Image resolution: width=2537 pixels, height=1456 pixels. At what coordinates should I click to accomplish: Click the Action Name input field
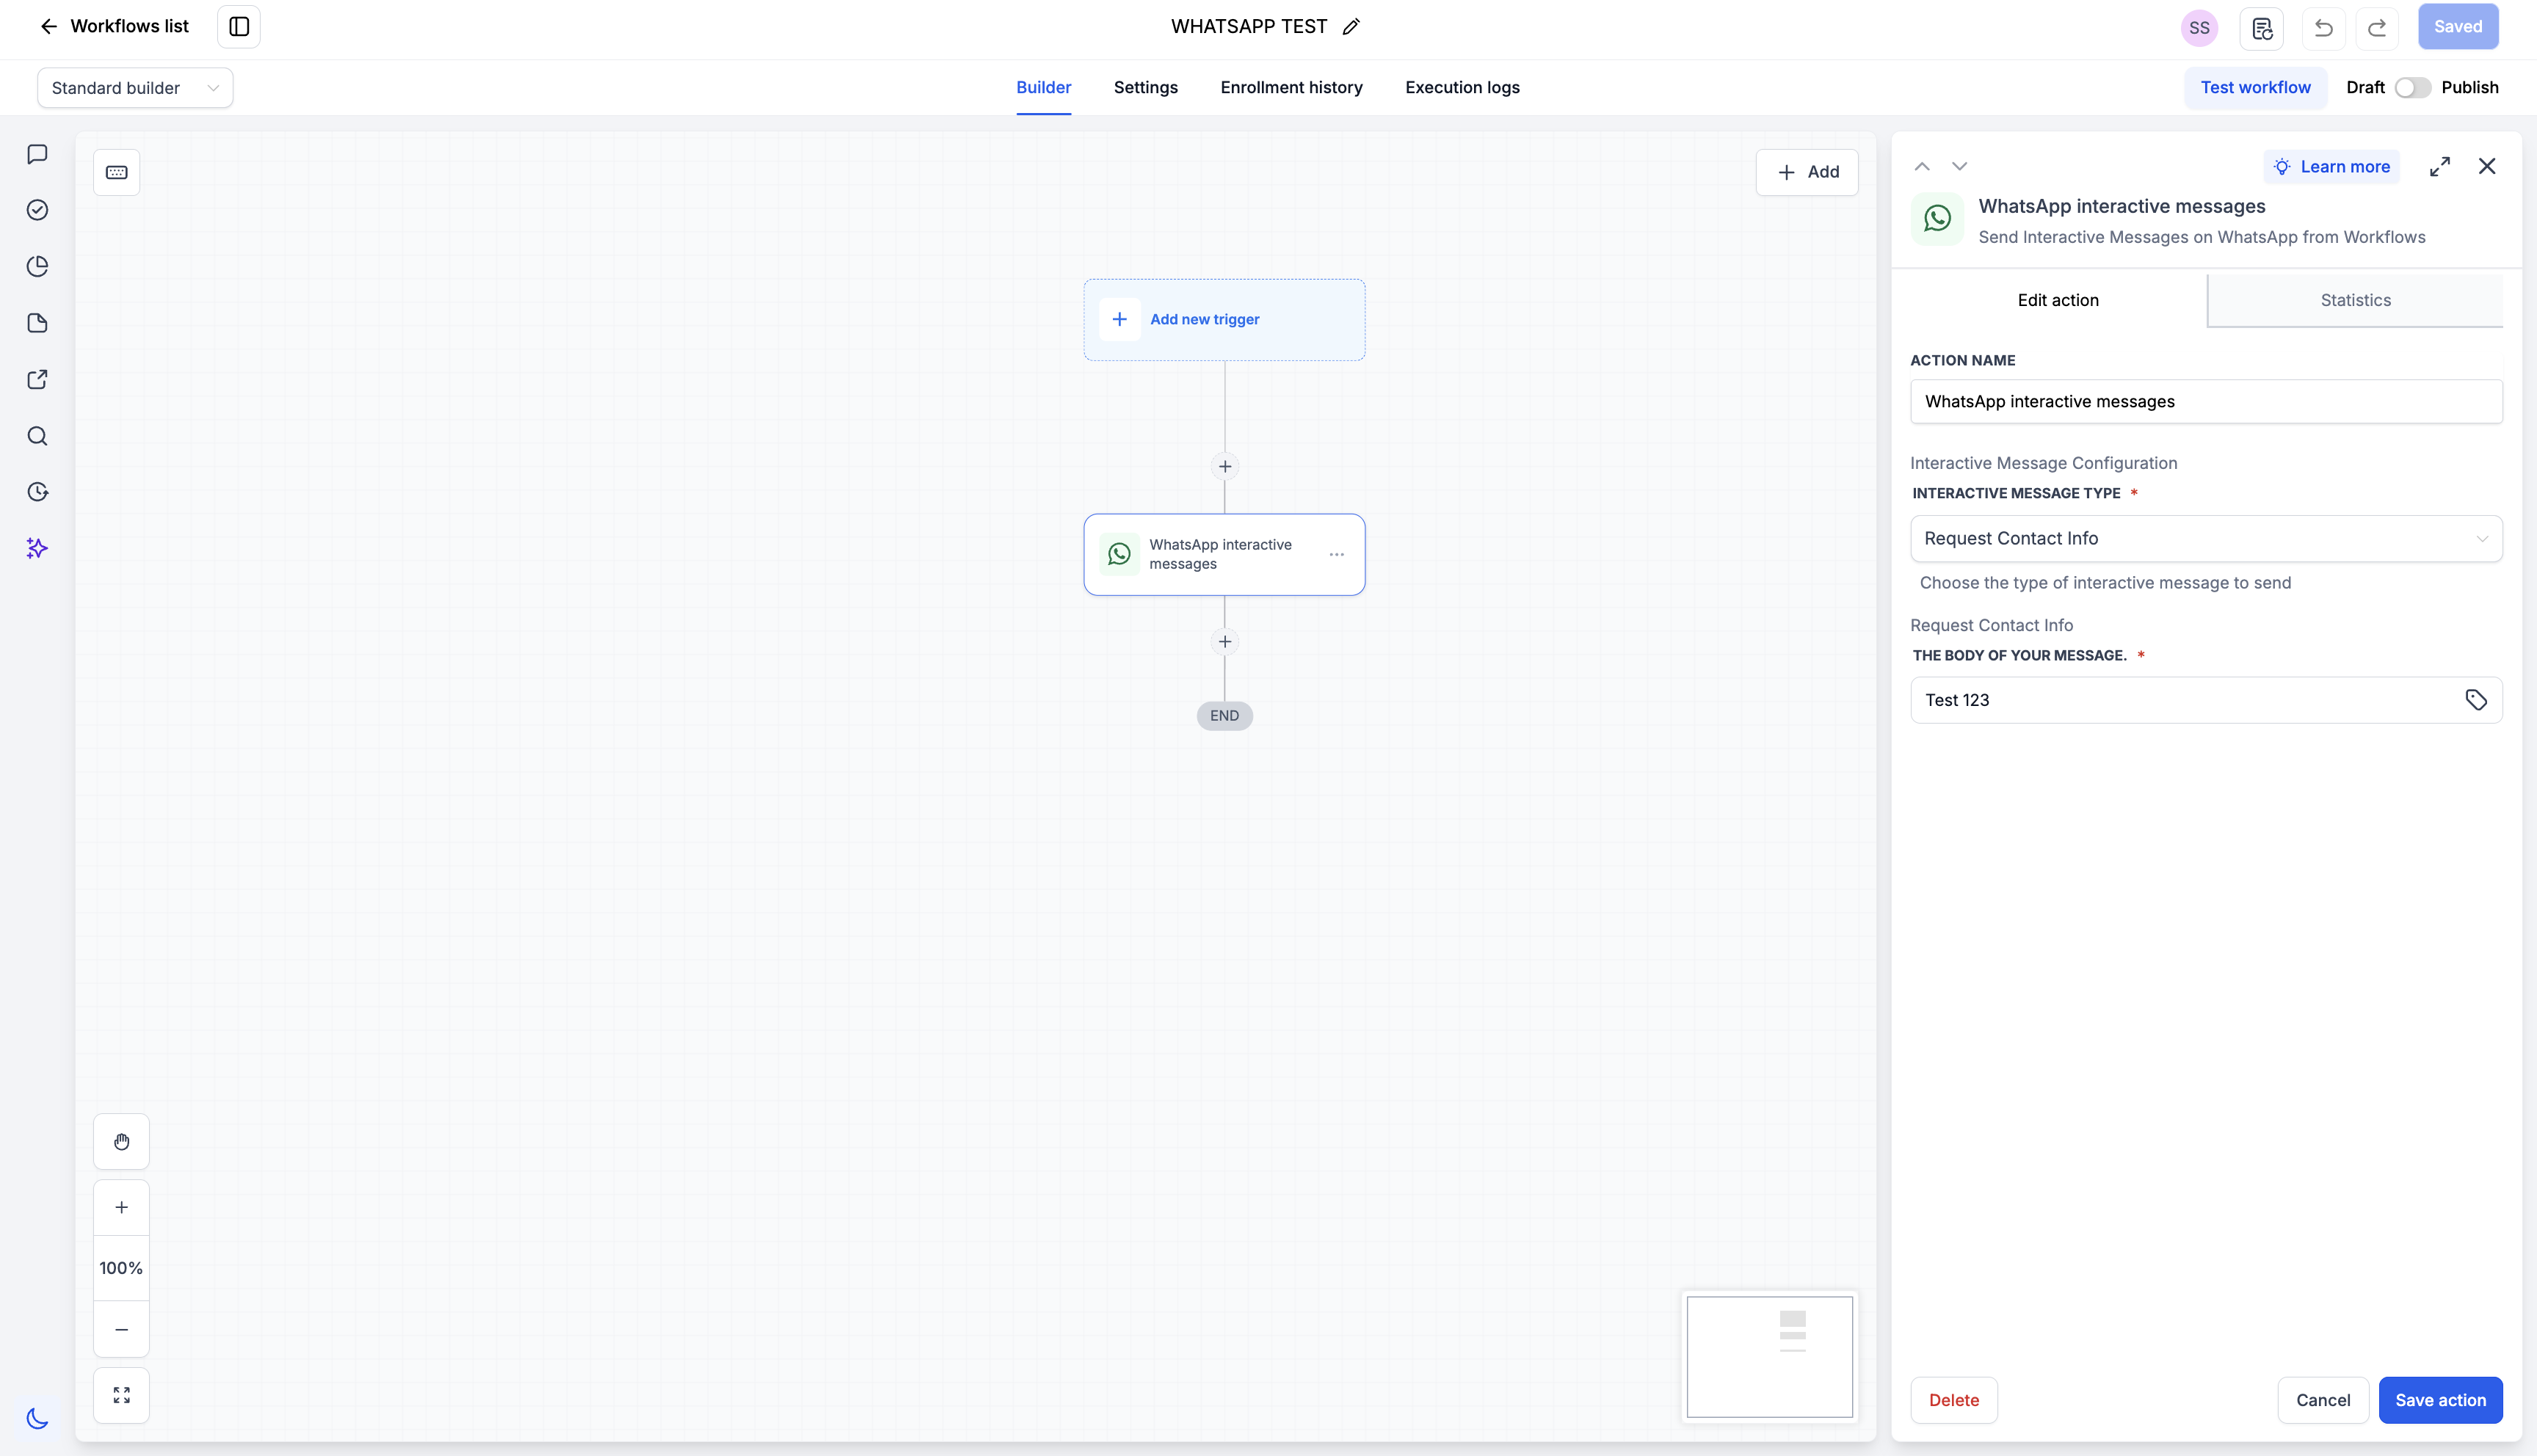coord(2206,401)
